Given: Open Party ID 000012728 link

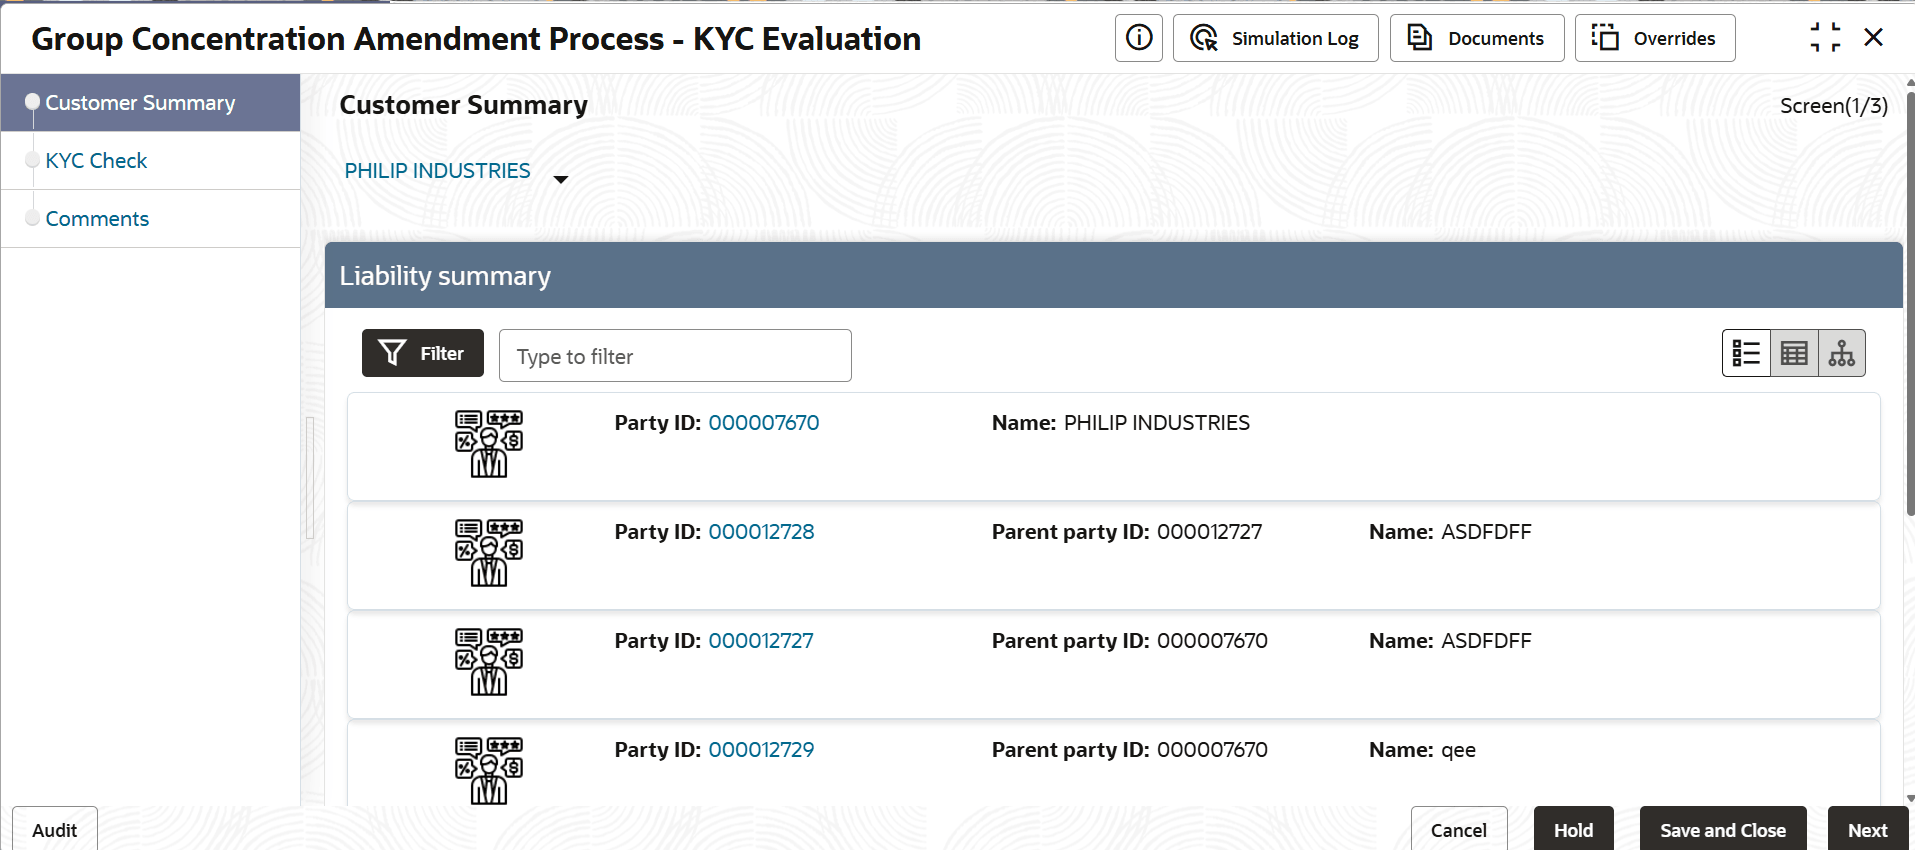Looking at the screenshot, I should pyautogui.click(x=762, y=532).
